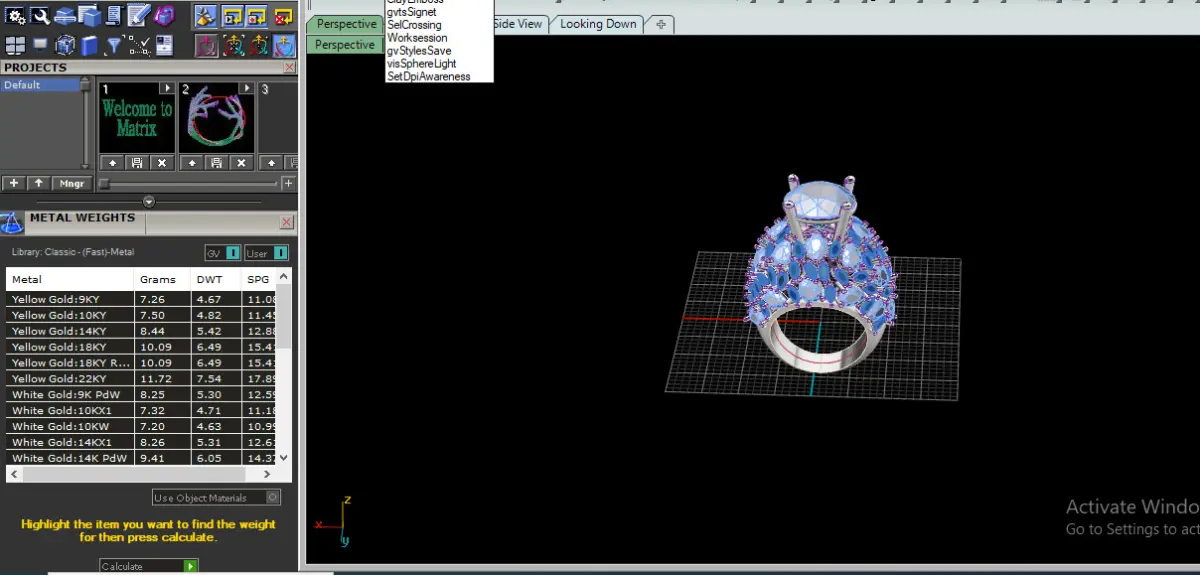Viewport: 1200px width, 575px height.
Task: Click the gumball icon with selection brackets
Action: pos(232,45)
